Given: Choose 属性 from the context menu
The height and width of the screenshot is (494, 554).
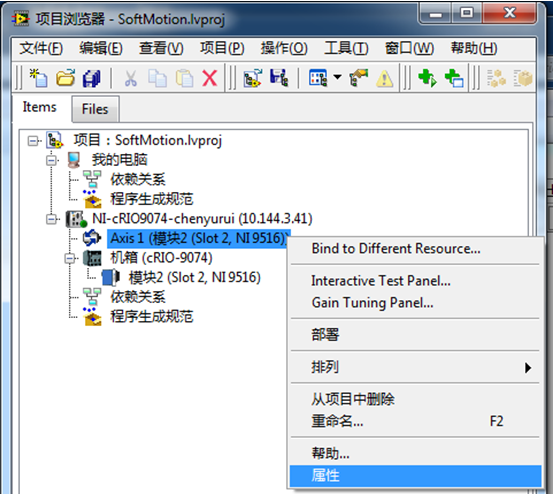Looking at the screenshot, I should click(x=416, y=476).
